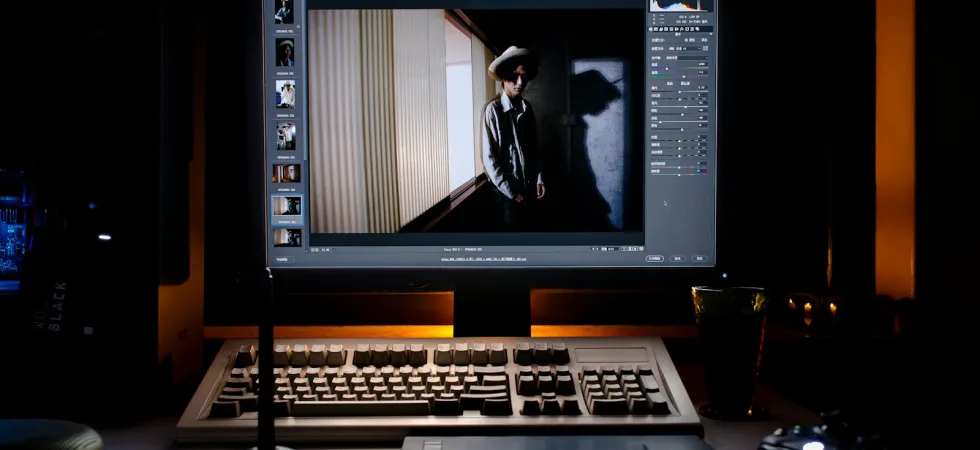Click the Default tone link above Exposure
Image resolution: width=980 pixels, height=450 pixels.
tap(684, 83)
